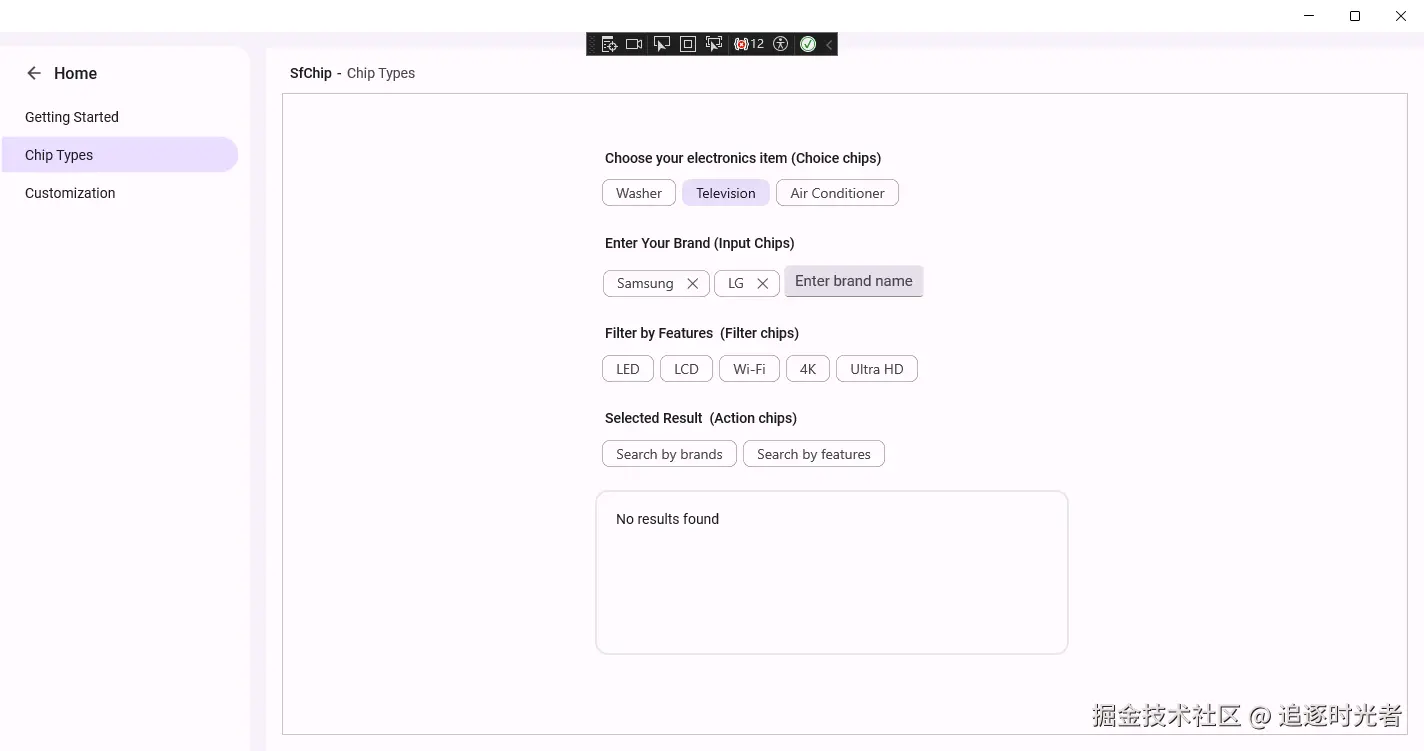1424x751 pixels.
Task: Toggle display layout adorners square icon
Action: pyautogui.click(x=687, y=44)
